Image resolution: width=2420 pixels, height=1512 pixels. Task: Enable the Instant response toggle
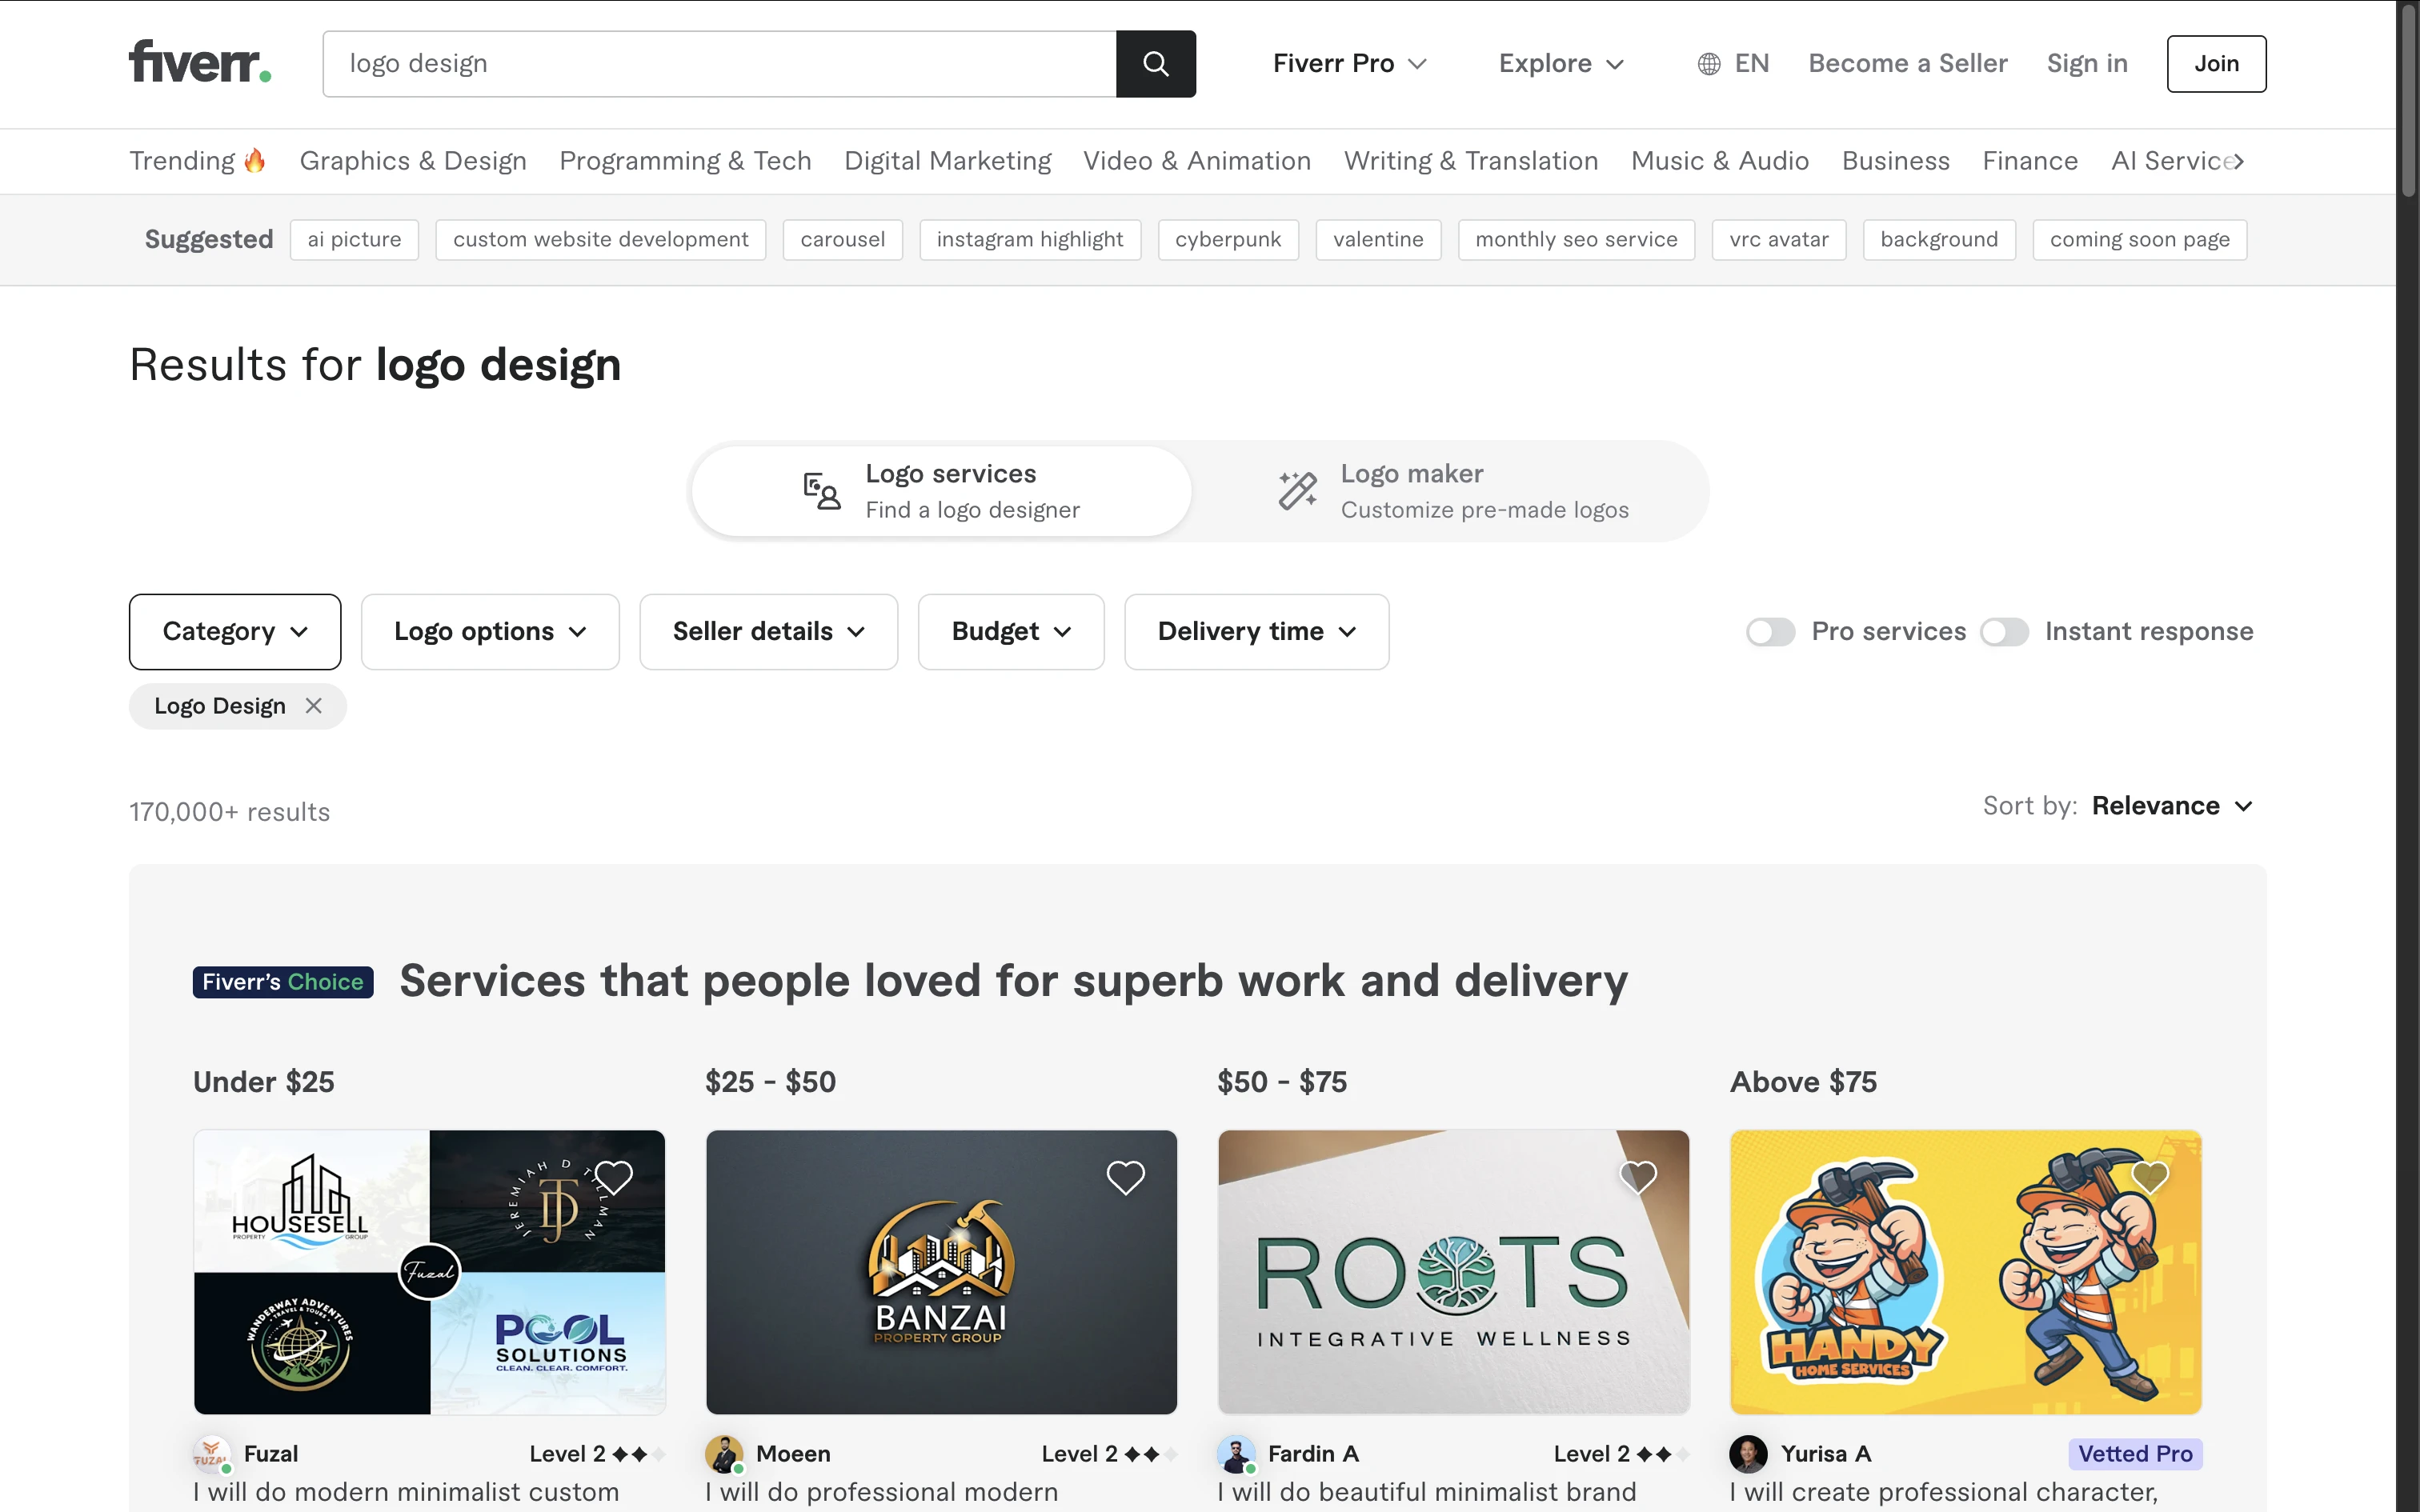[2005, 631]
